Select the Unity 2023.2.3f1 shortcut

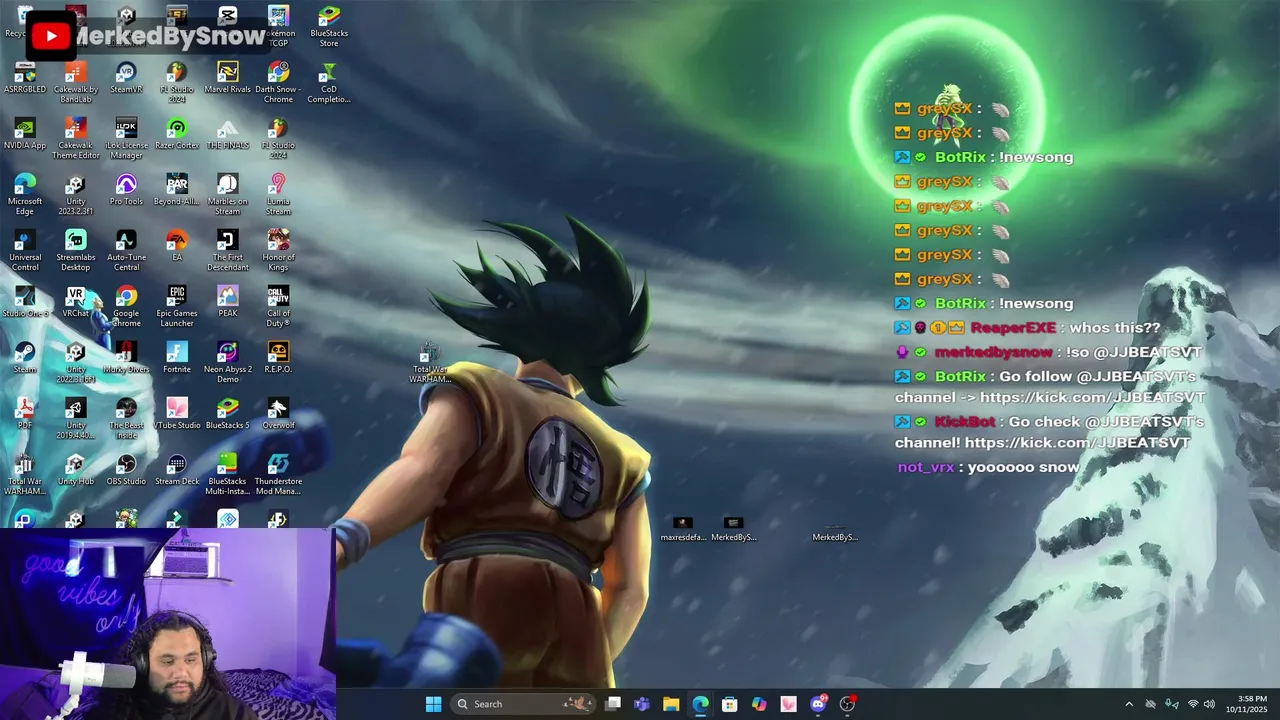tap(75, 194)
